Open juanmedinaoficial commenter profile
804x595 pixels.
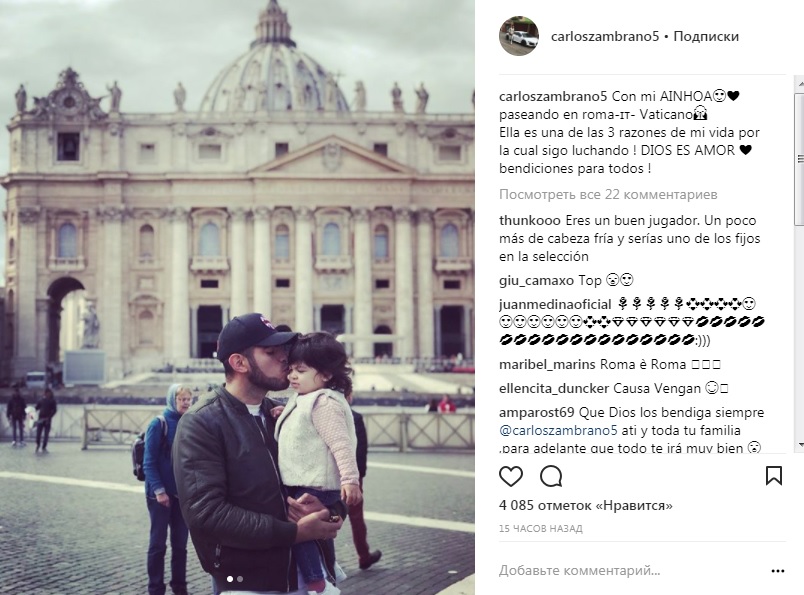555,304
